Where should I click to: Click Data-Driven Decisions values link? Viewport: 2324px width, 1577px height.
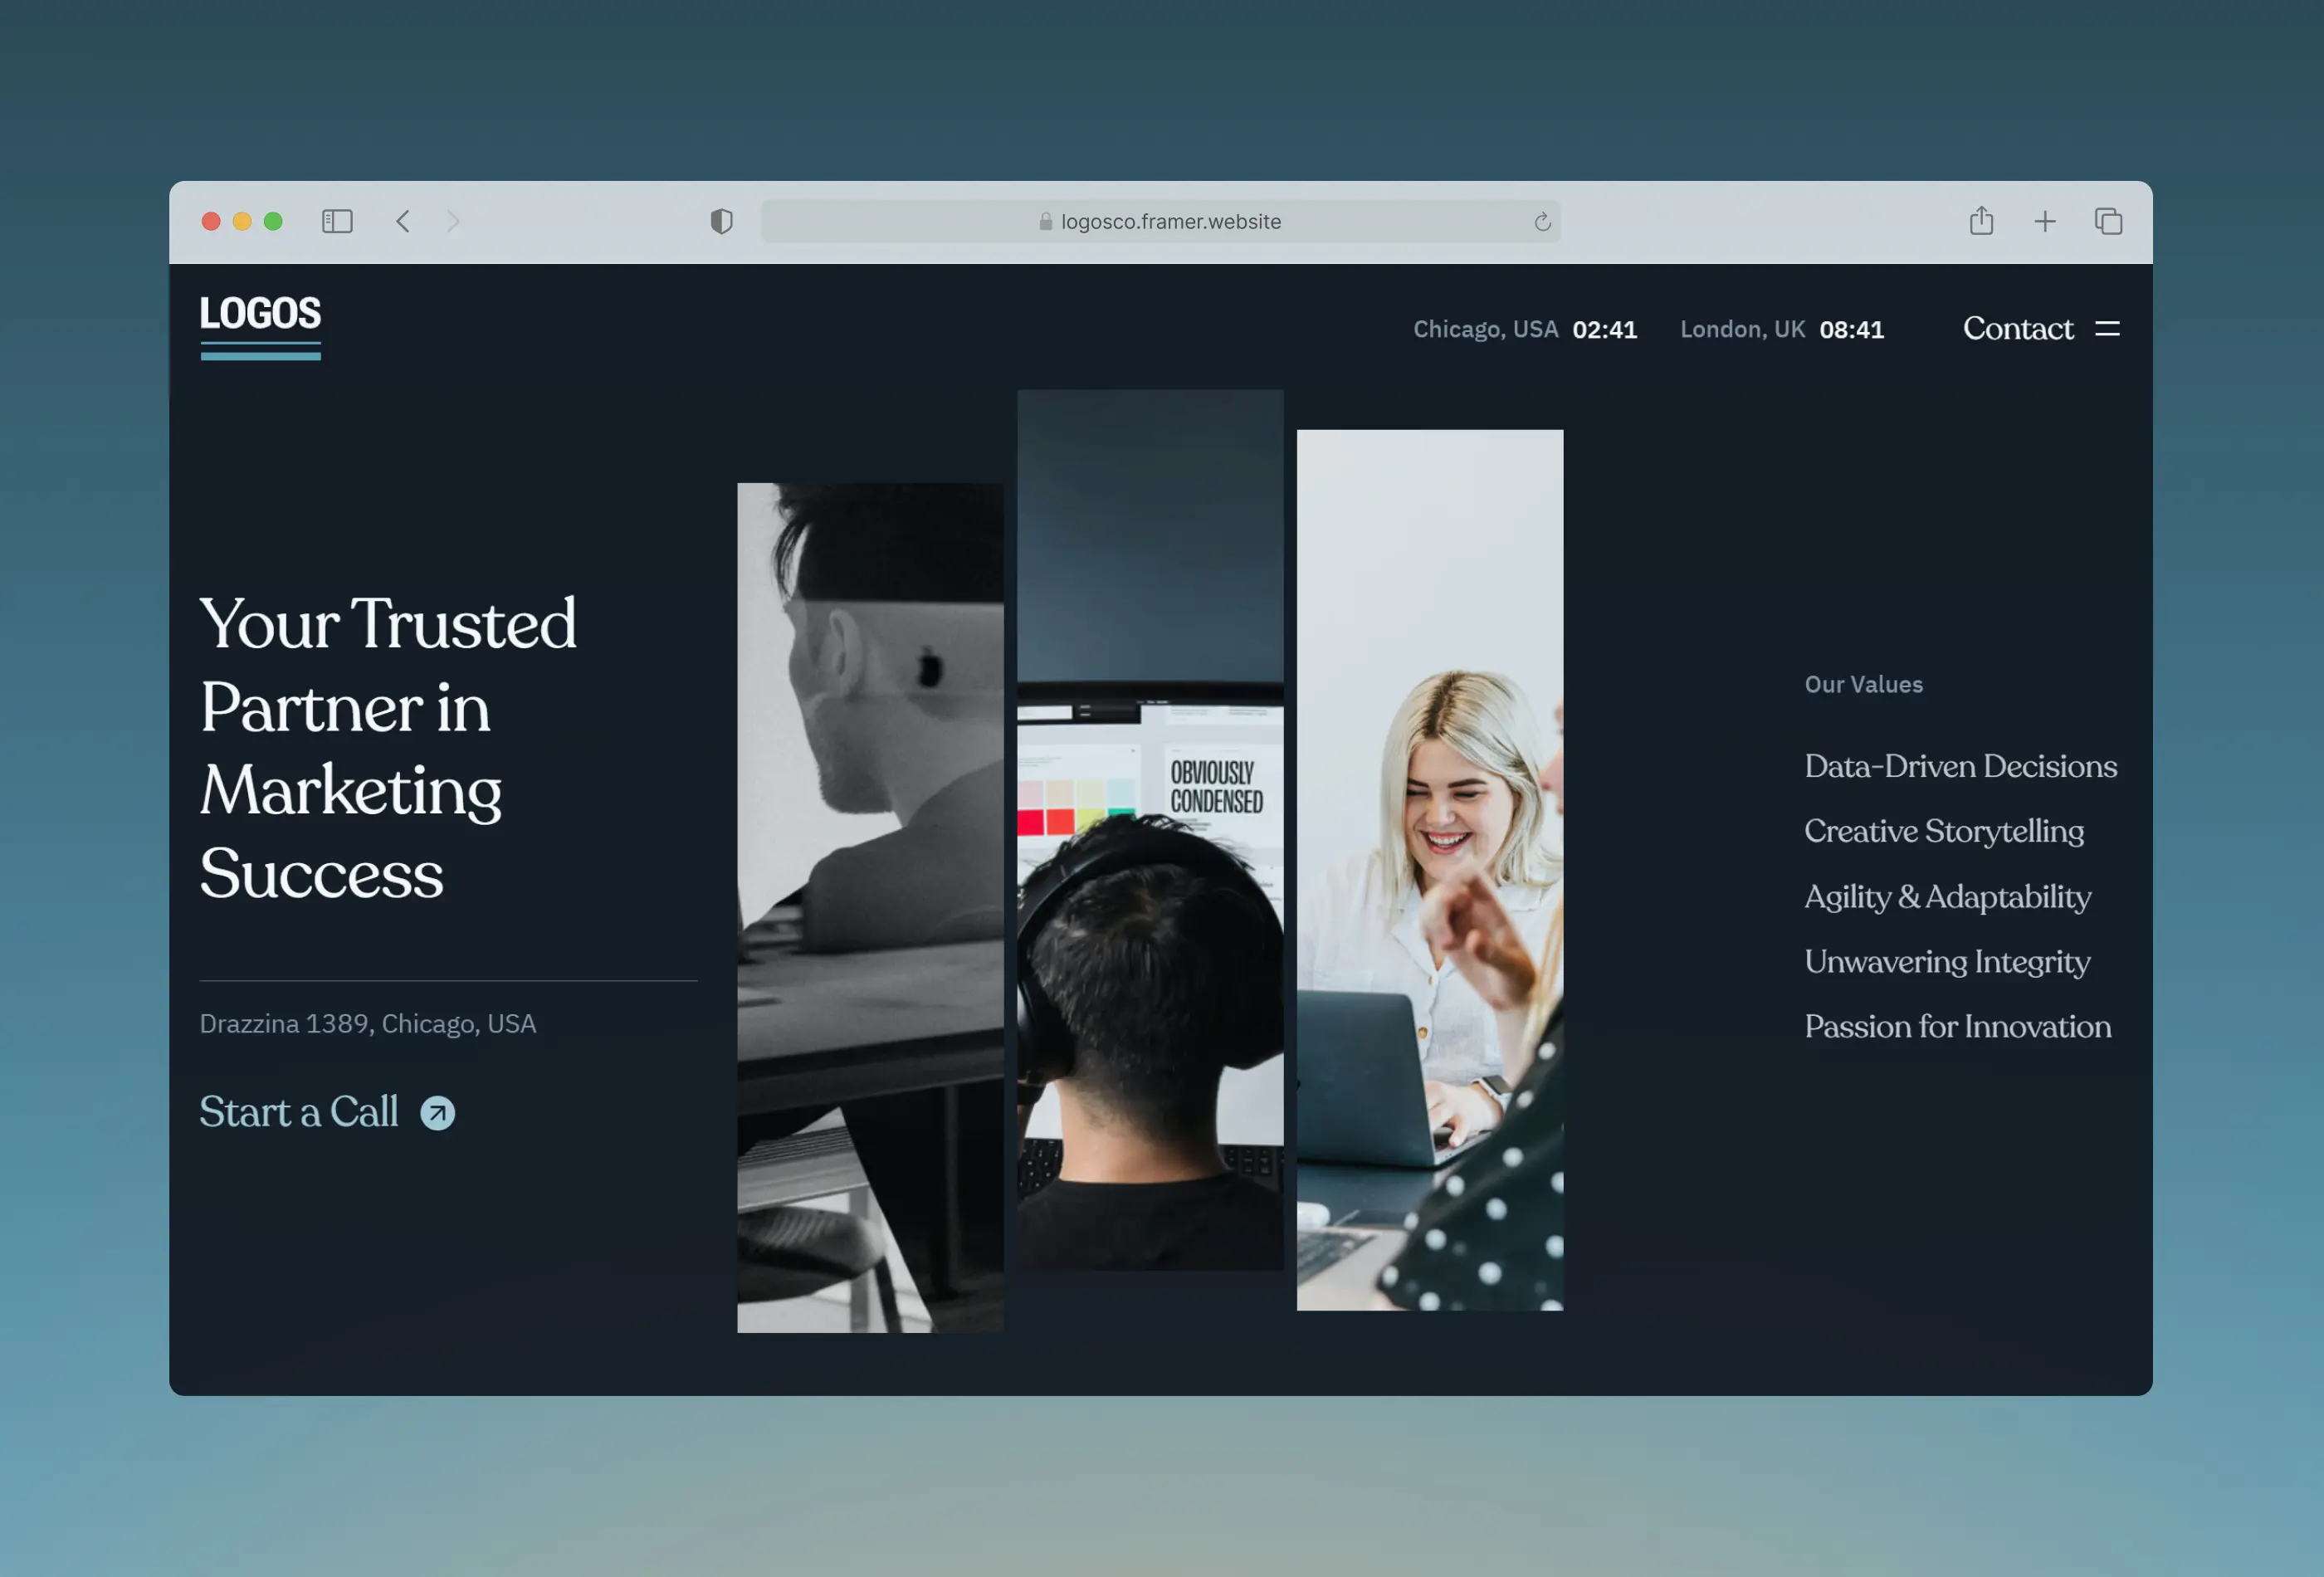click(1960, 764)
